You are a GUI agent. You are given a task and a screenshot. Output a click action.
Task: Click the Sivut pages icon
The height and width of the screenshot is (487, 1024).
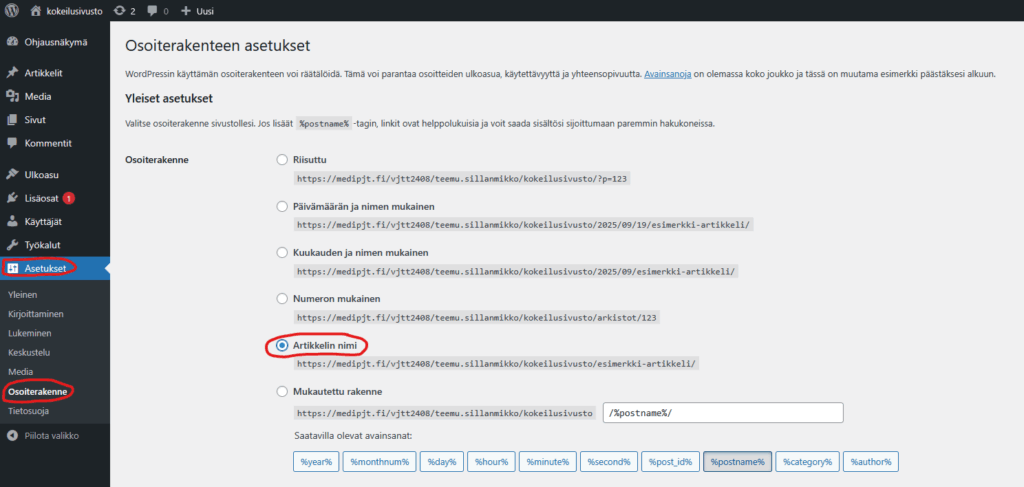[x=12, y=120]
